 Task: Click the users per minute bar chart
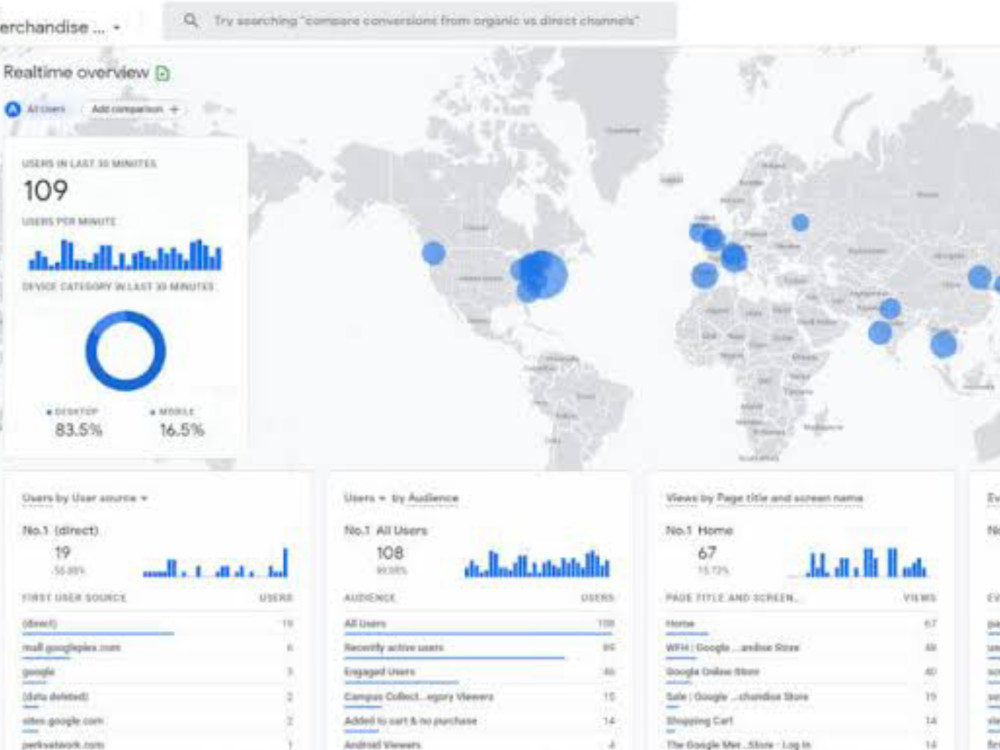tap(125, 254)
